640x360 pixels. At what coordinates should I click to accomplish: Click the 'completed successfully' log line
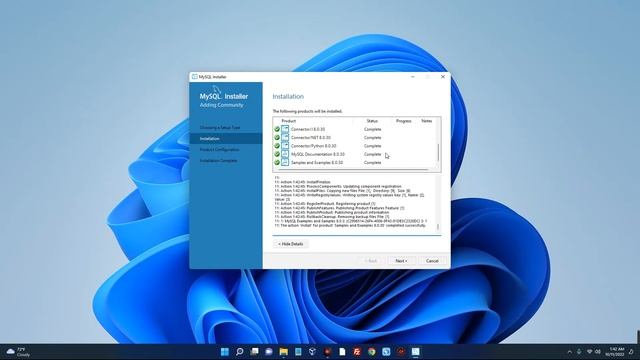pyautogui.click(x=351, y=225)
